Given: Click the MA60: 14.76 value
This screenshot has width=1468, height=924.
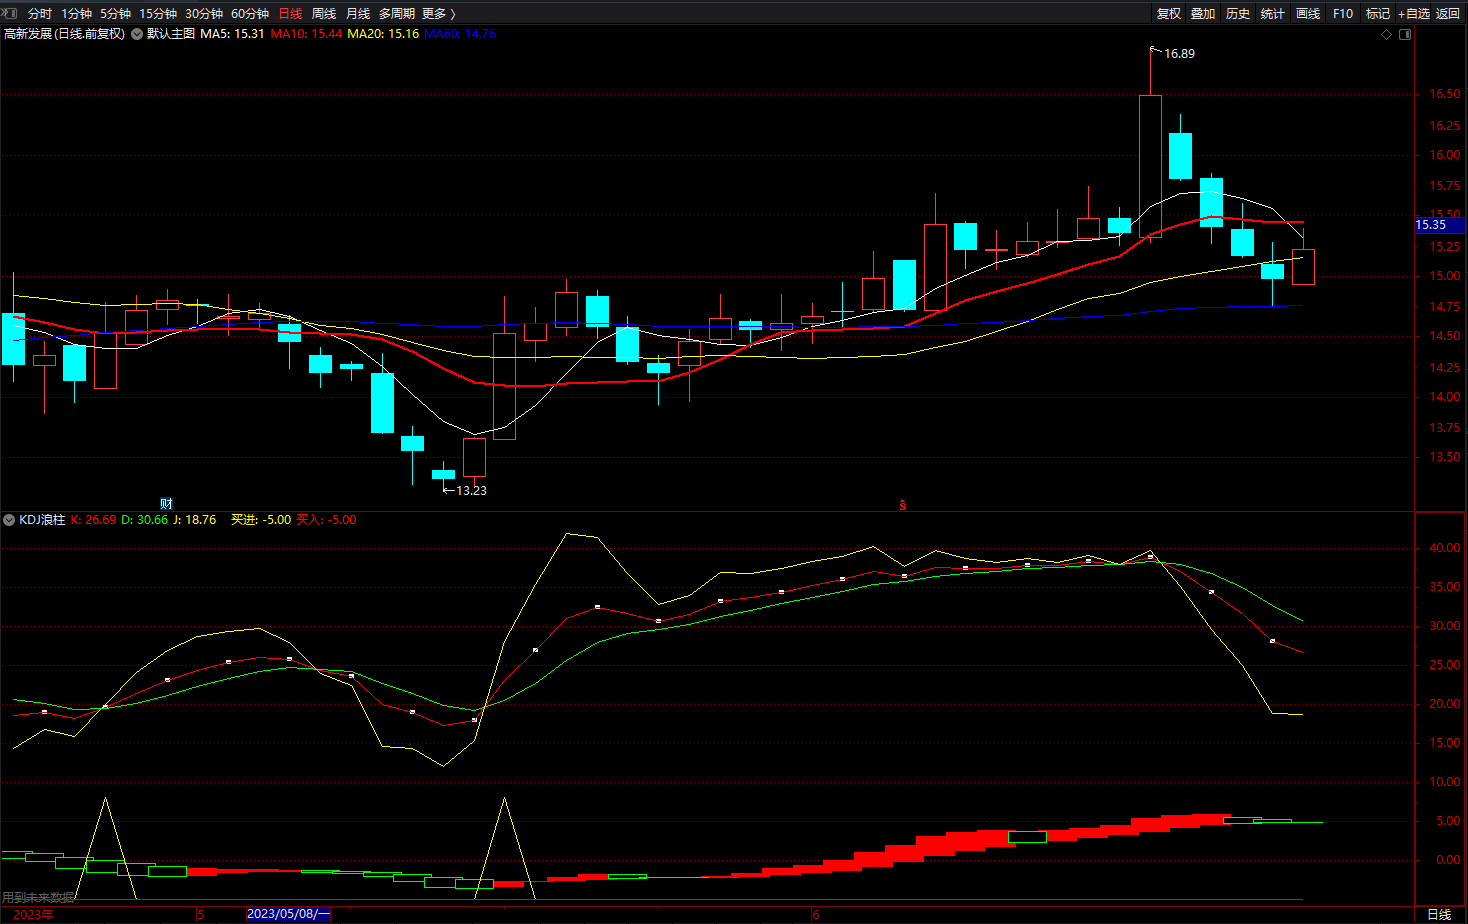Looking at the screenshot, I should pyautogui.click(x=460, y=34).
